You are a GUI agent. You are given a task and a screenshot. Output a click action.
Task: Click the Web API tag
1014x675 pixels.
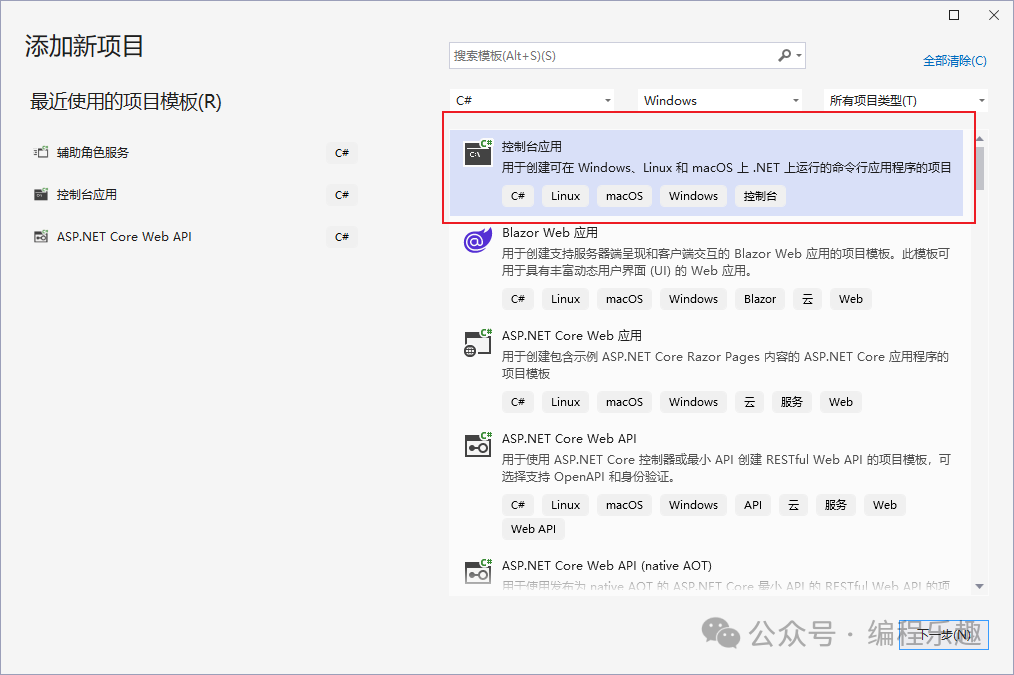(x=533, y=529)
